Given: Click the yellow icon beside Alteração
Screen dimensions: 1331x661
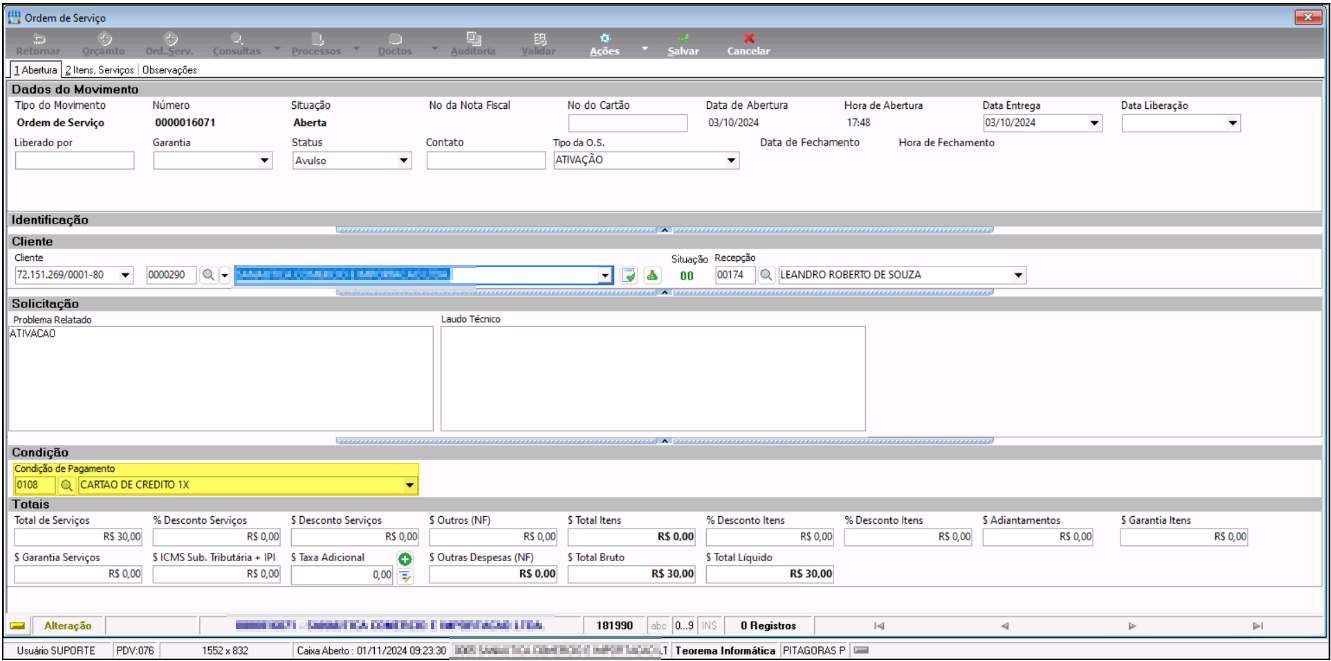Looking at the screenshot, I should coord(17,625).
